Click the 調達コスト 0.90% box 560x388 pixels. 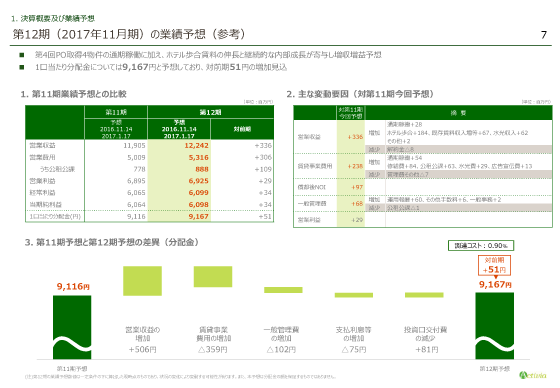[481, 245]
